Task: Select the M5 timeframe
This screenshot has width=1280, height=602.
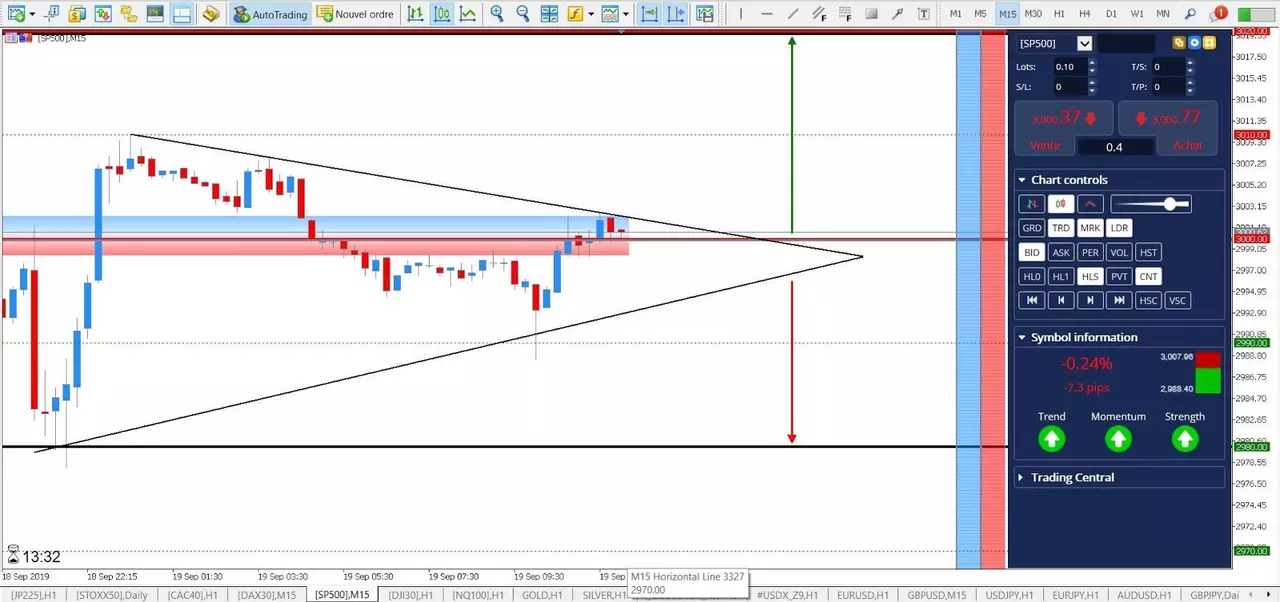Action: [x=980, y=14]
